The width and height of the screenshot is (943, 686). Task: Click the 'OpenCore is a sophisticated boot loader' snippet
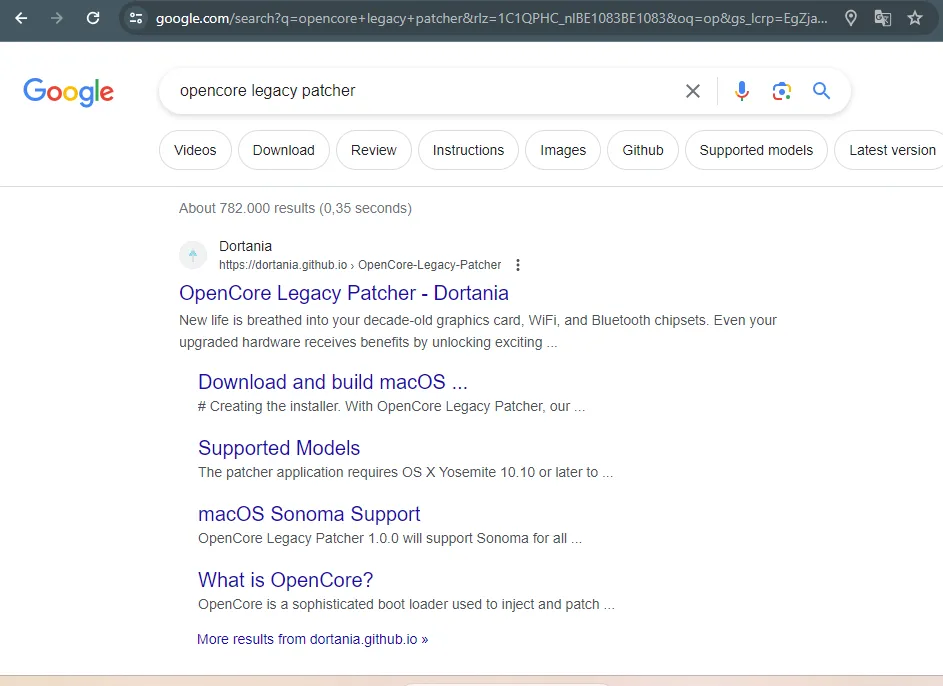[407, 605]
